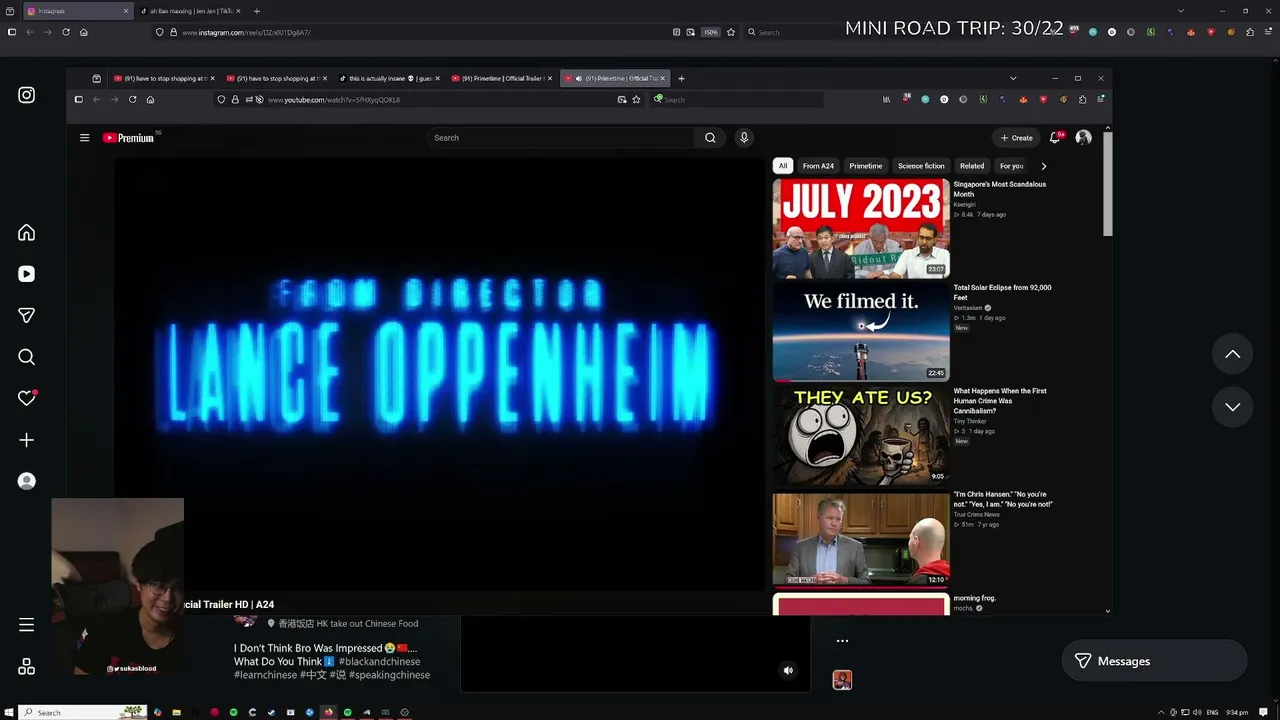Switch to the Instagram tab in back window

[x=78, y=11]
